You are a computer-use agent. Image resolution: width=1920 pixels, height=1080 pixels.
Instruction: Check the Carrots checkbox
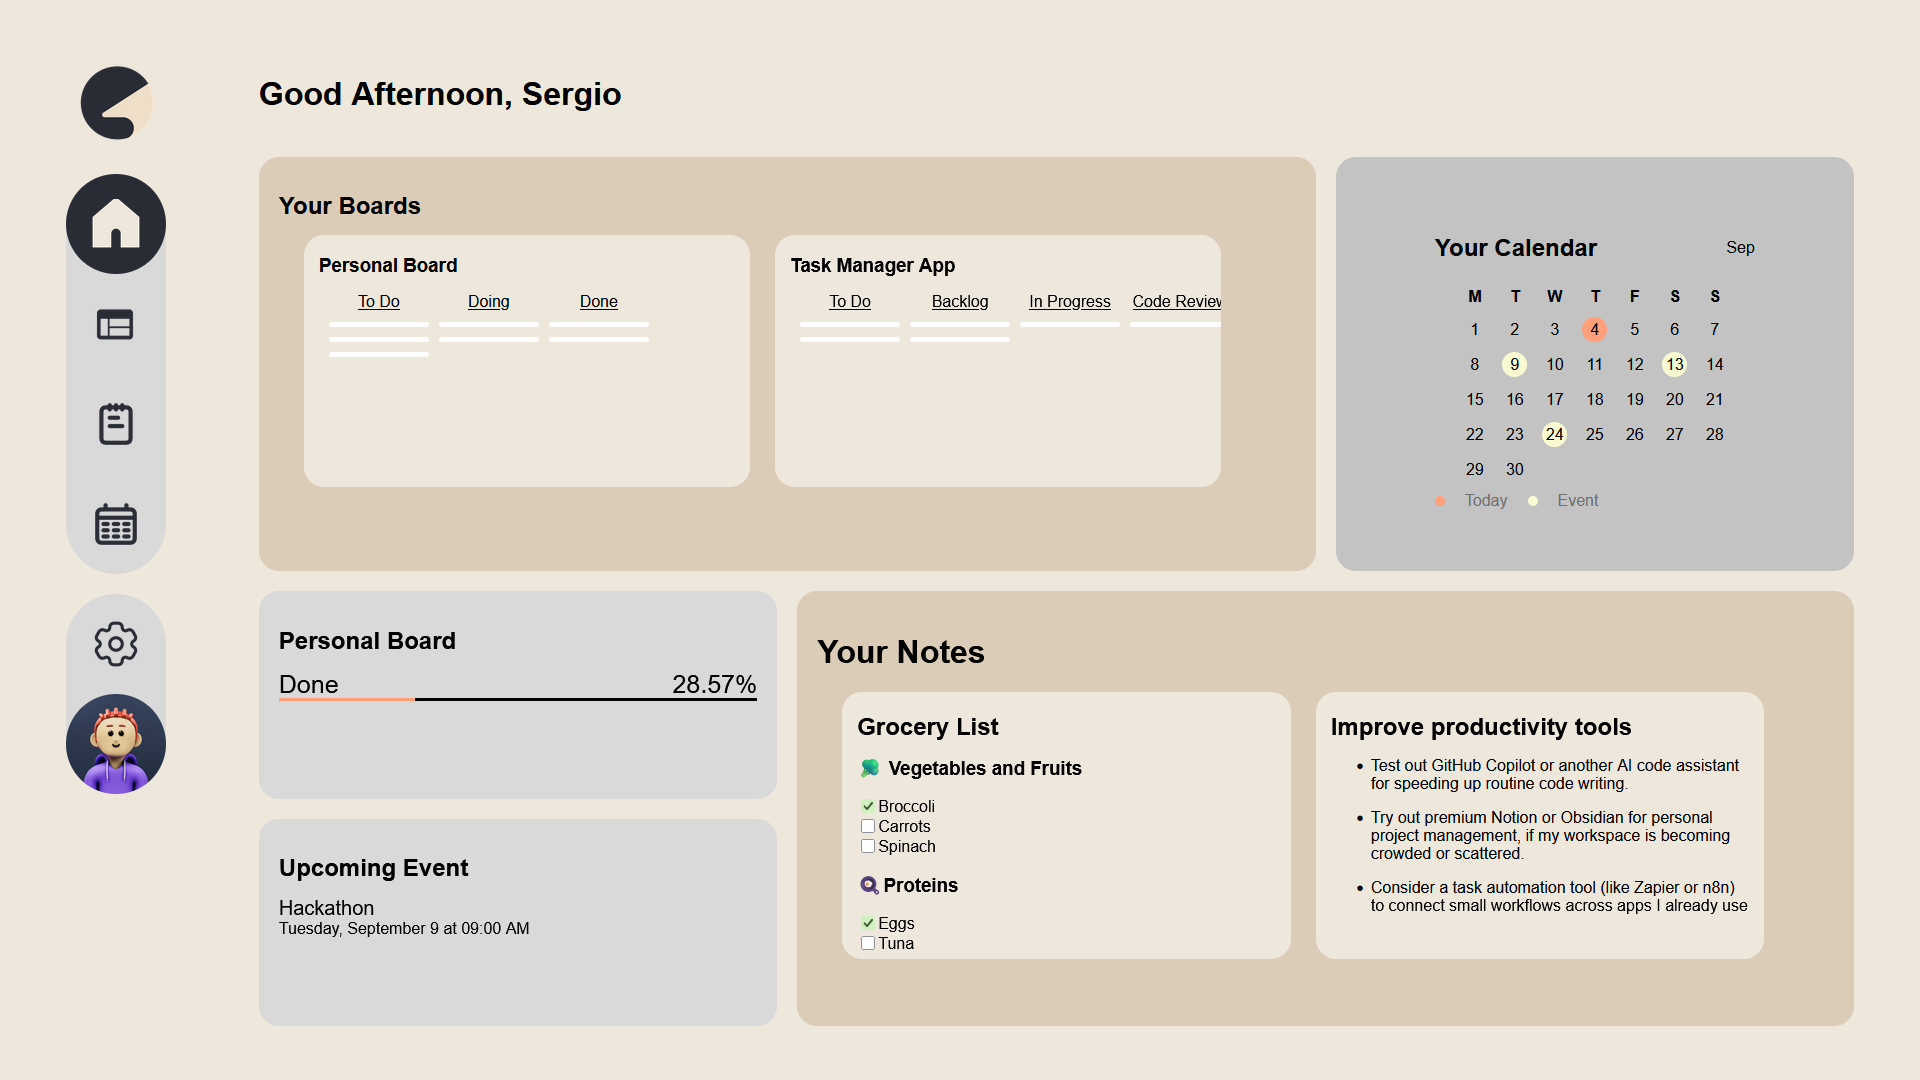click(x=868, y=826)
